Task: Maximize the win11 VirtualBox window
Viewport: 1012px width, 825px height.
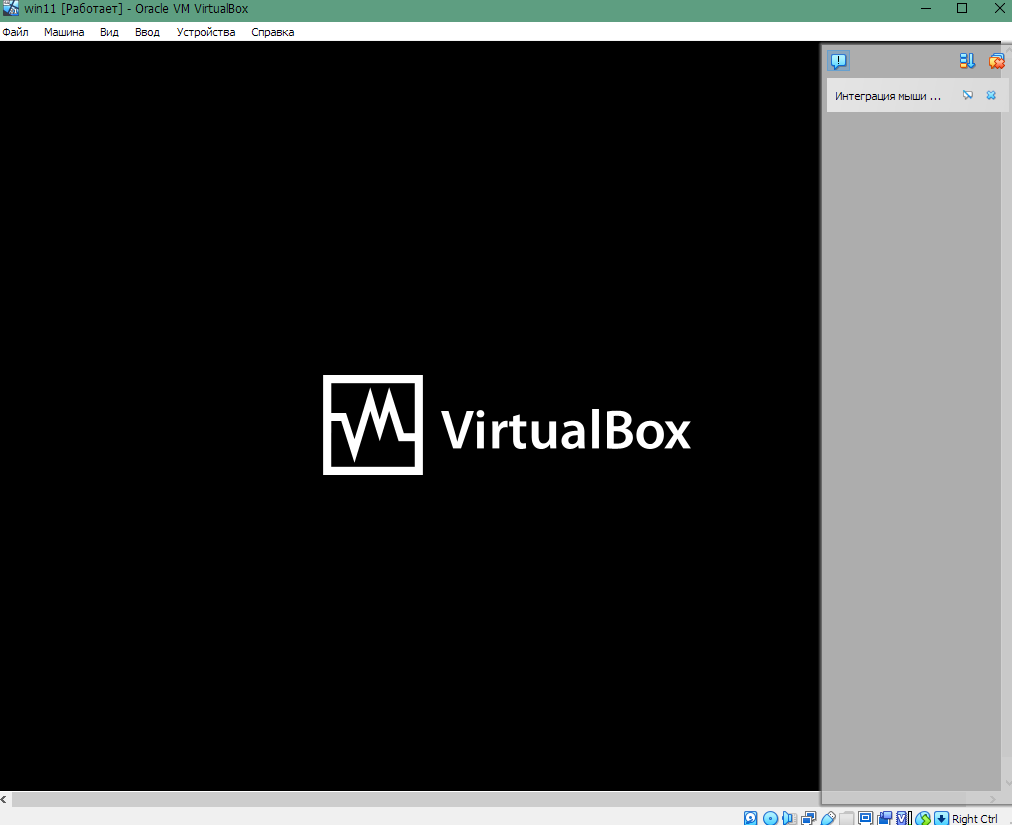Action: [962, 8]
